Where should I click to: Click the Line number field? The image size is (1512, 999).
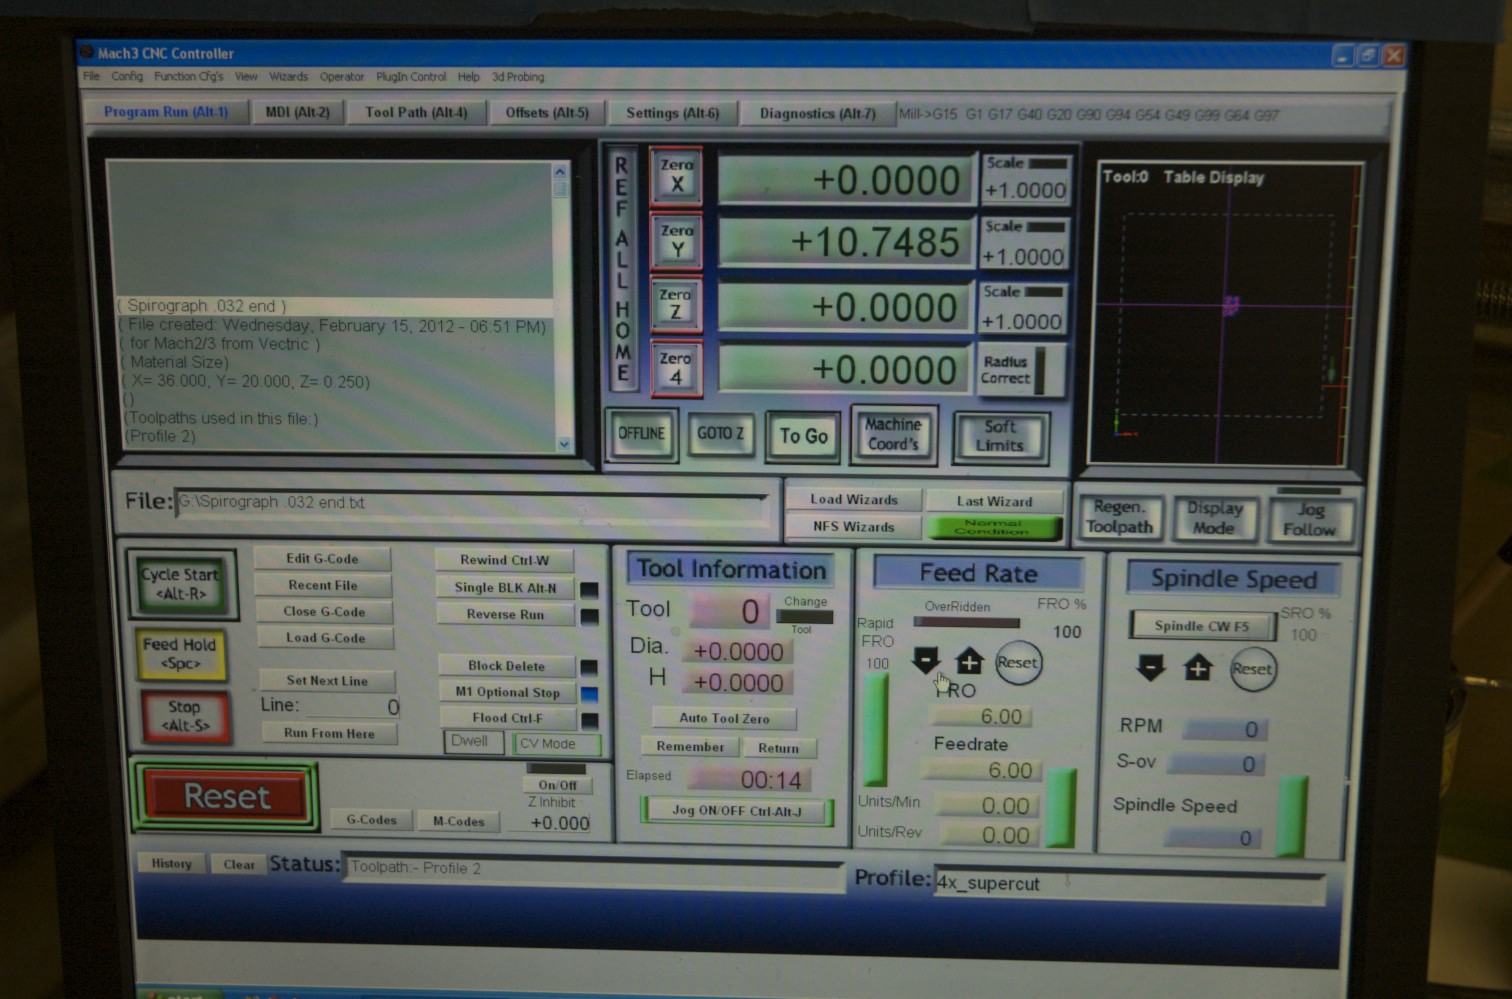click(351, 706)
